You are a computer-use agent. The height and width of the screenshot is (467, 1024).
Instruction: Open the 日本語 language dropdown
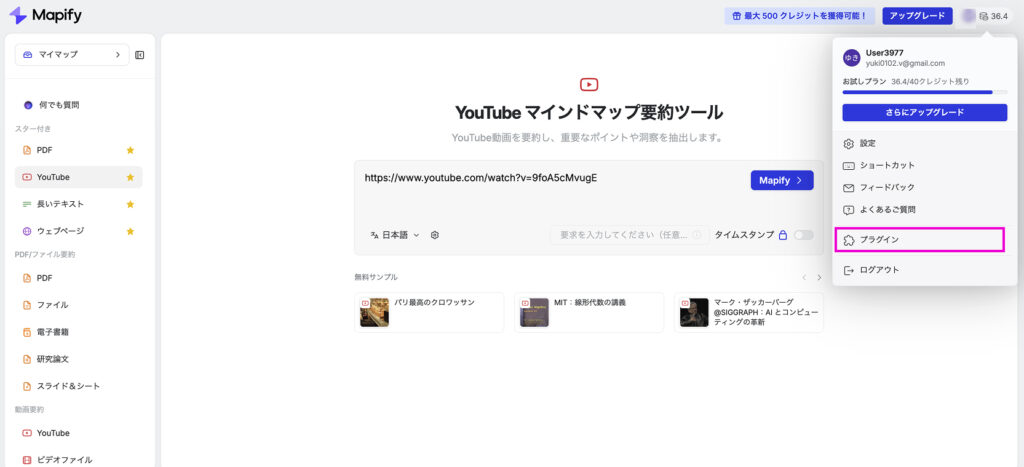point(395,235)
